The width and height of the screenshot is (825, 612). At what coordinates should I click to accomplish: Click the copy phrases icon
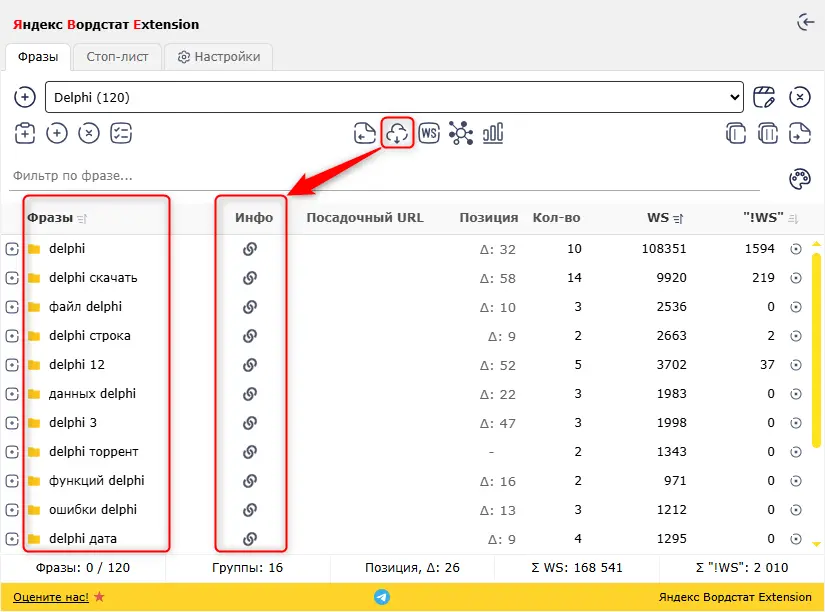736,133
